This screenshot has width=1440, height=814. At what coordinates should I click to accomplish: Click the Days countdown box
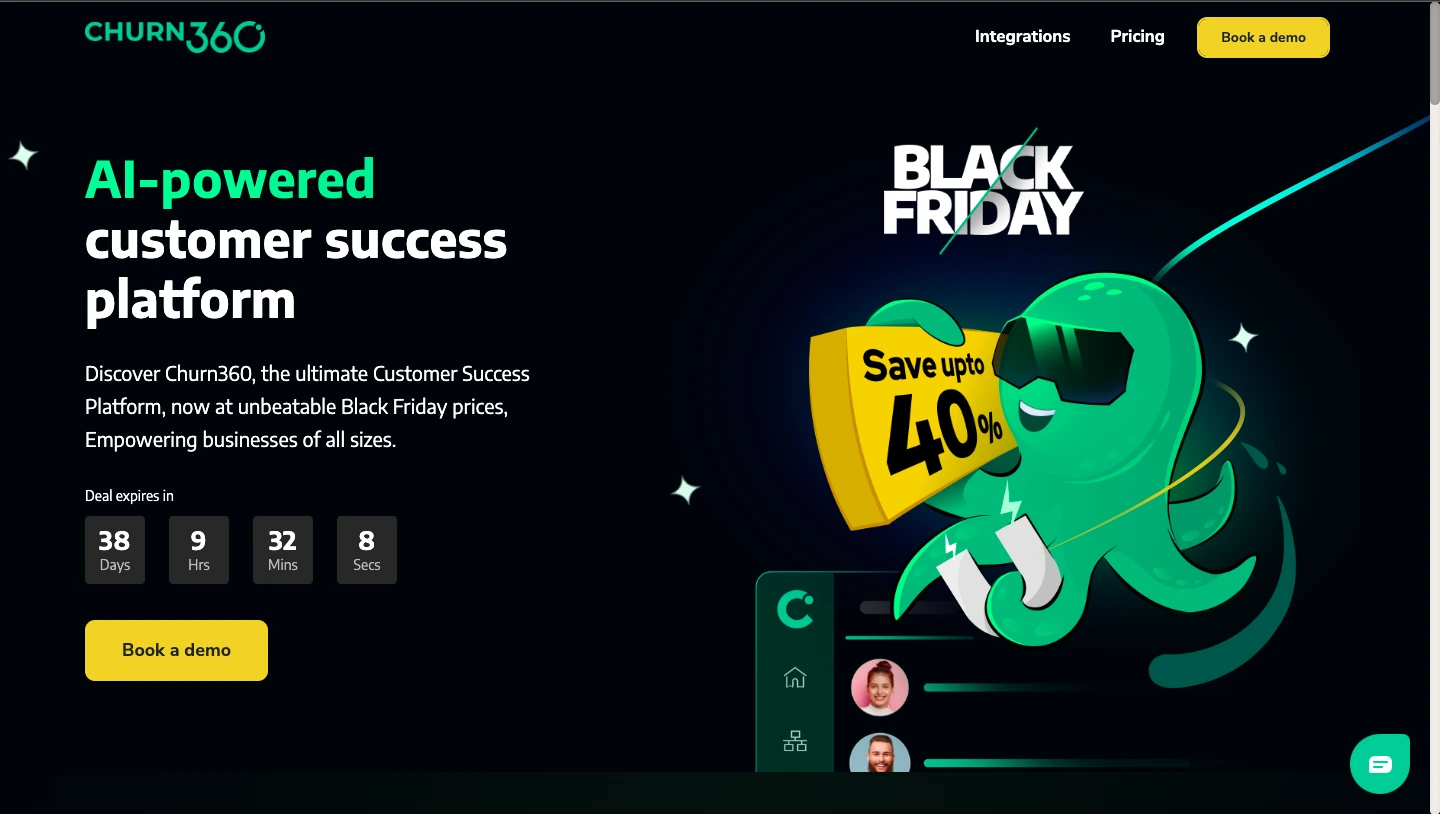[x=115, y=550]
